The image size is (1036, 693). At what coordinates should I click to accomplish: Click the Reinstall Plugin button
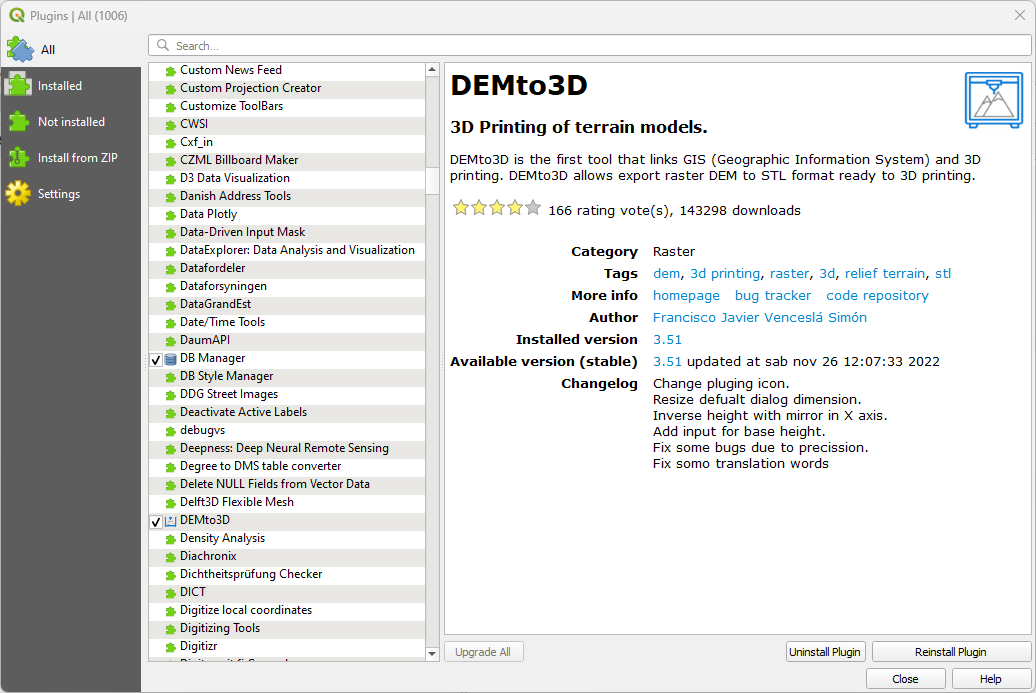pyautogui.click(x=951, y=652)
